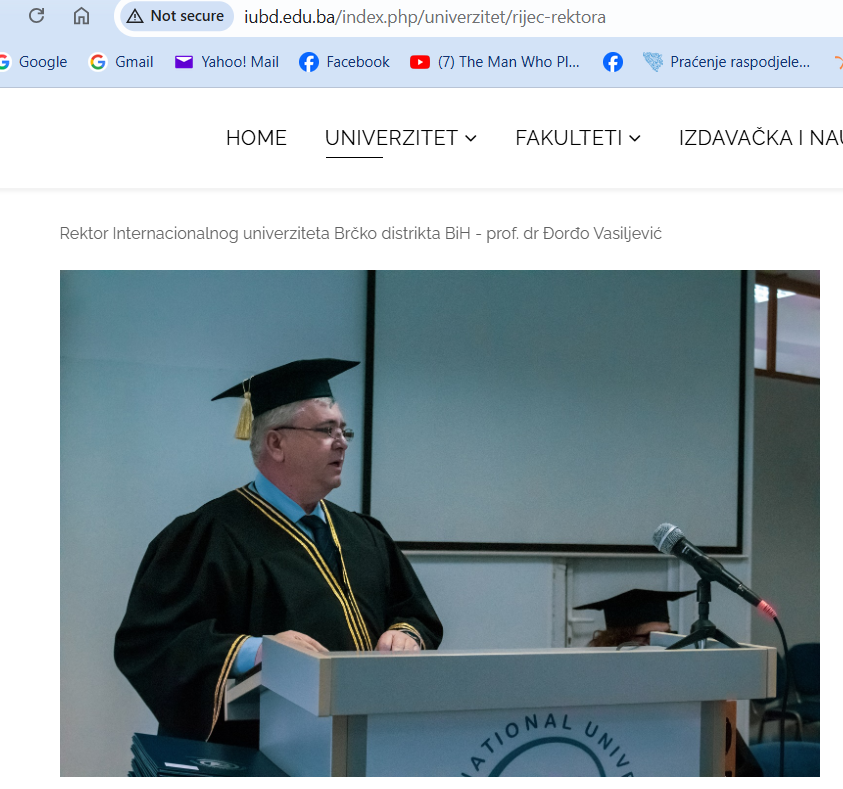Expand the chevron next to UNIVERZITET
This screenshot has width=843, height=789.
(x=471, y=139)
